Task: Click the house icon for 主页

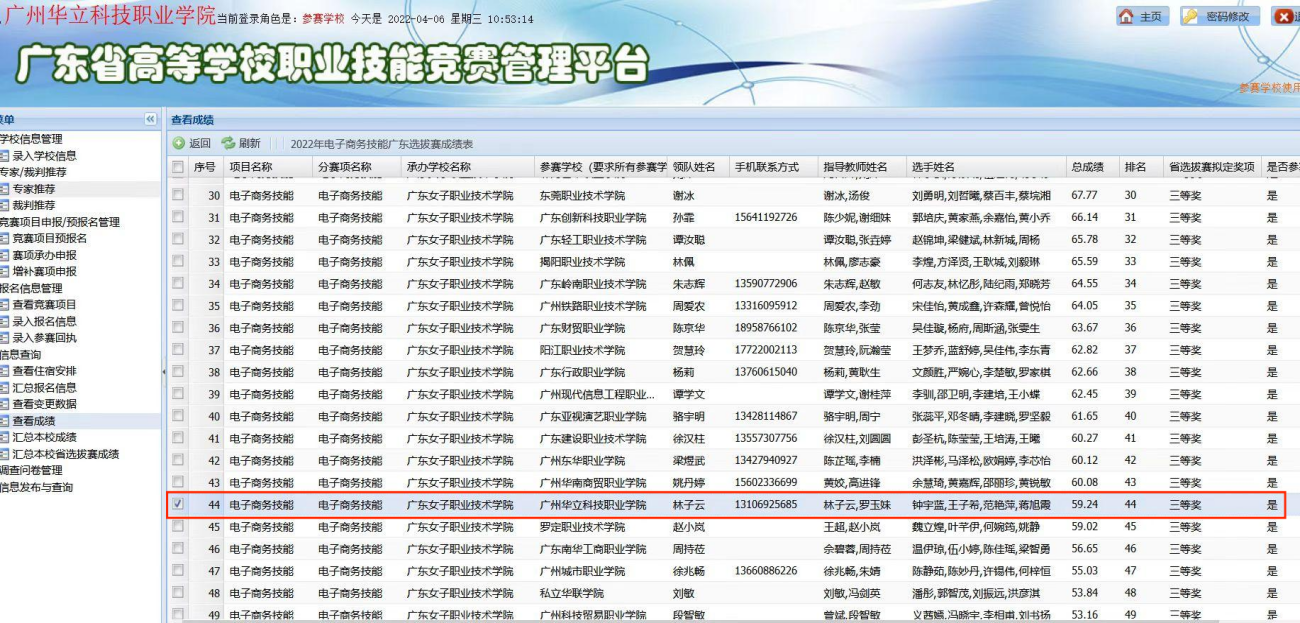Action: [x=1127, y=17]
